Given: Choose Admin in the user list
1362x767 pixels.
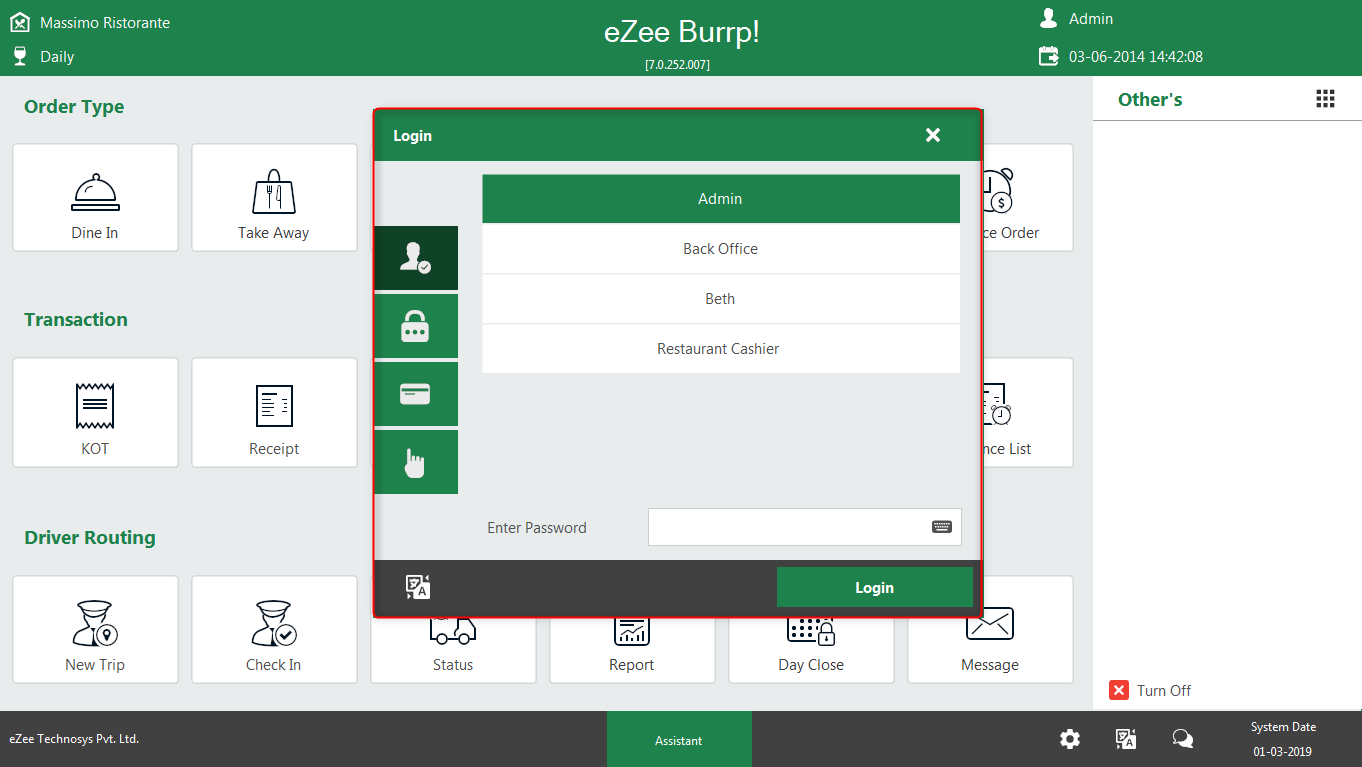Looking at the screenshot, I should coord(721,199).
